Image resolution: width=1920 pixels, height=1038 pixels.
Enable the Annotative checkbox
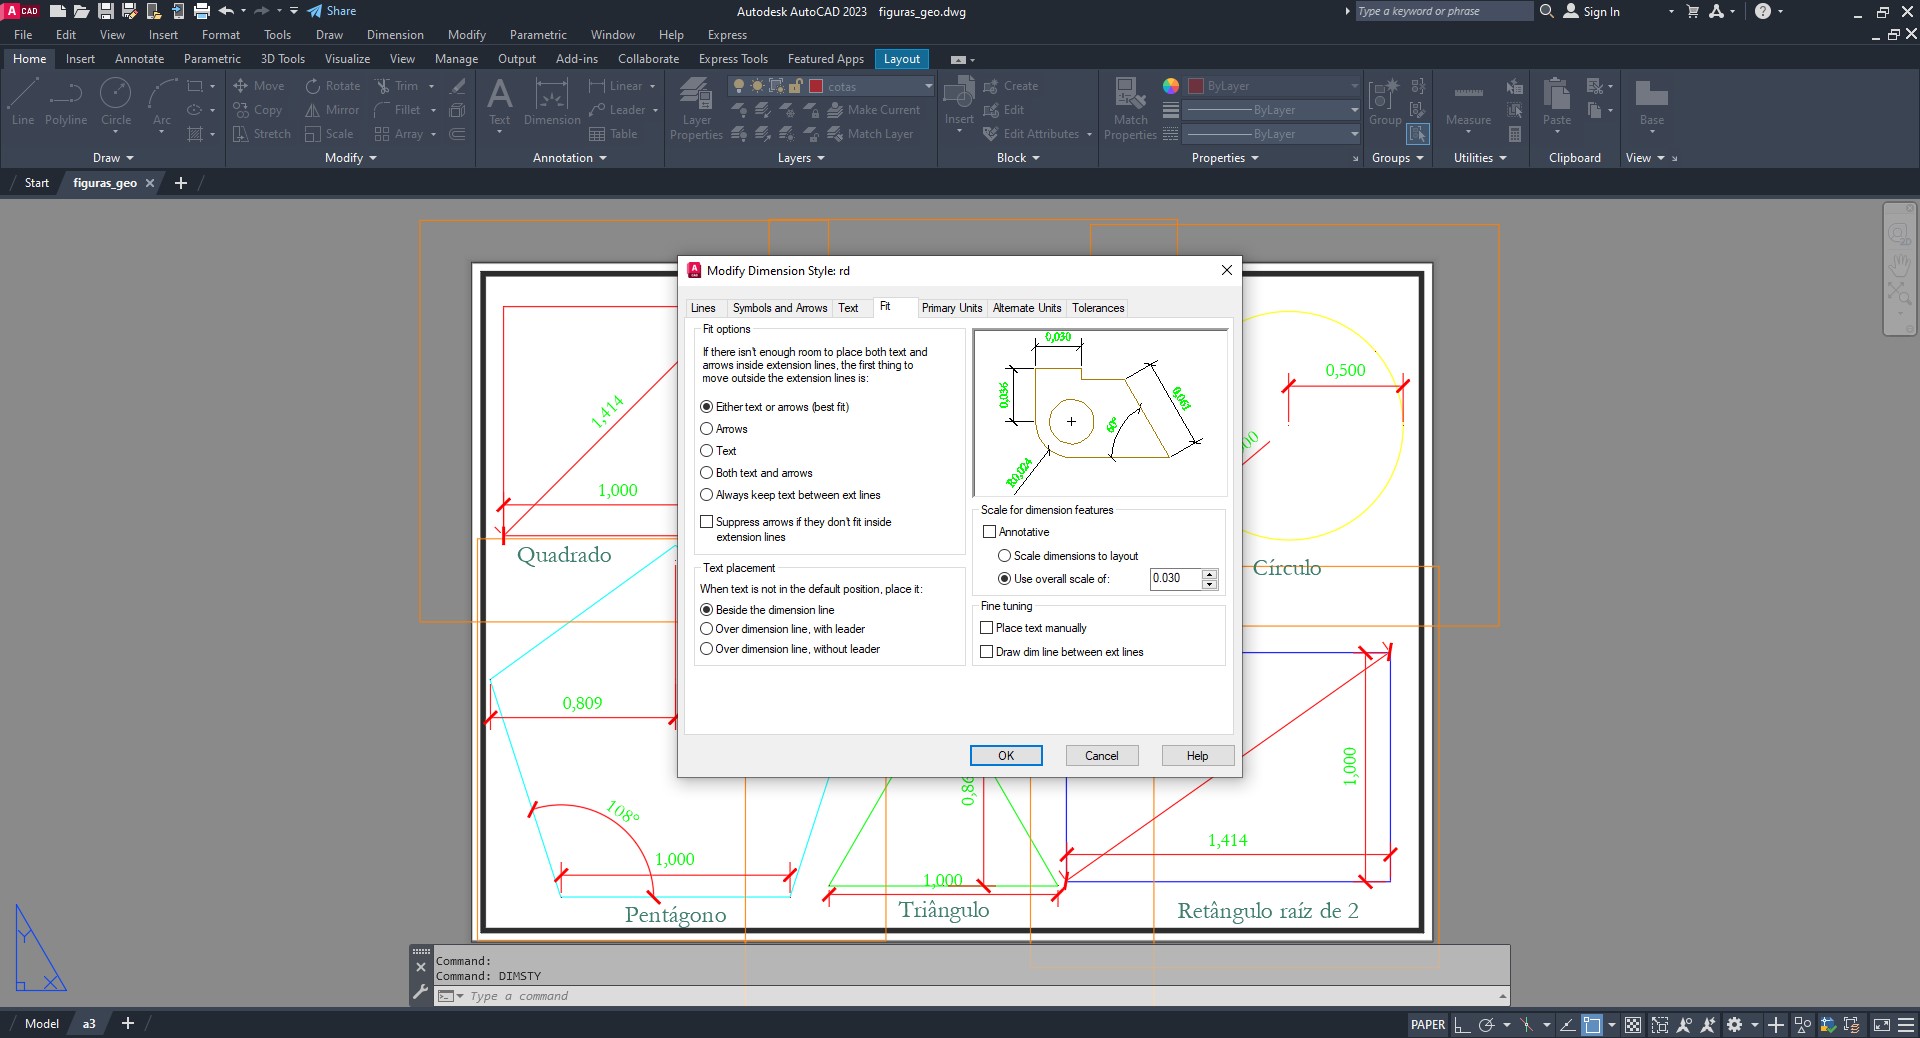pos(990,532)
